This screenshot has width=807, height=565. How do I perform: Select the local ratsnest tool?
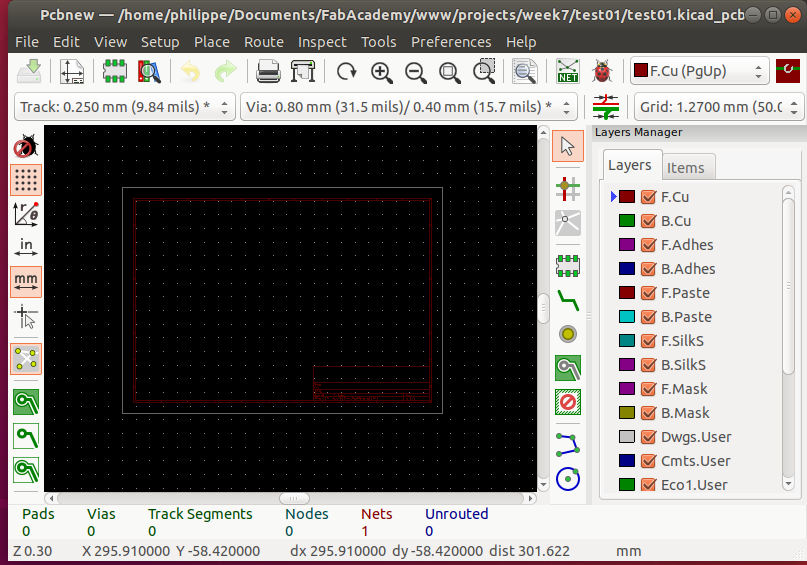[x=568, y=223]
